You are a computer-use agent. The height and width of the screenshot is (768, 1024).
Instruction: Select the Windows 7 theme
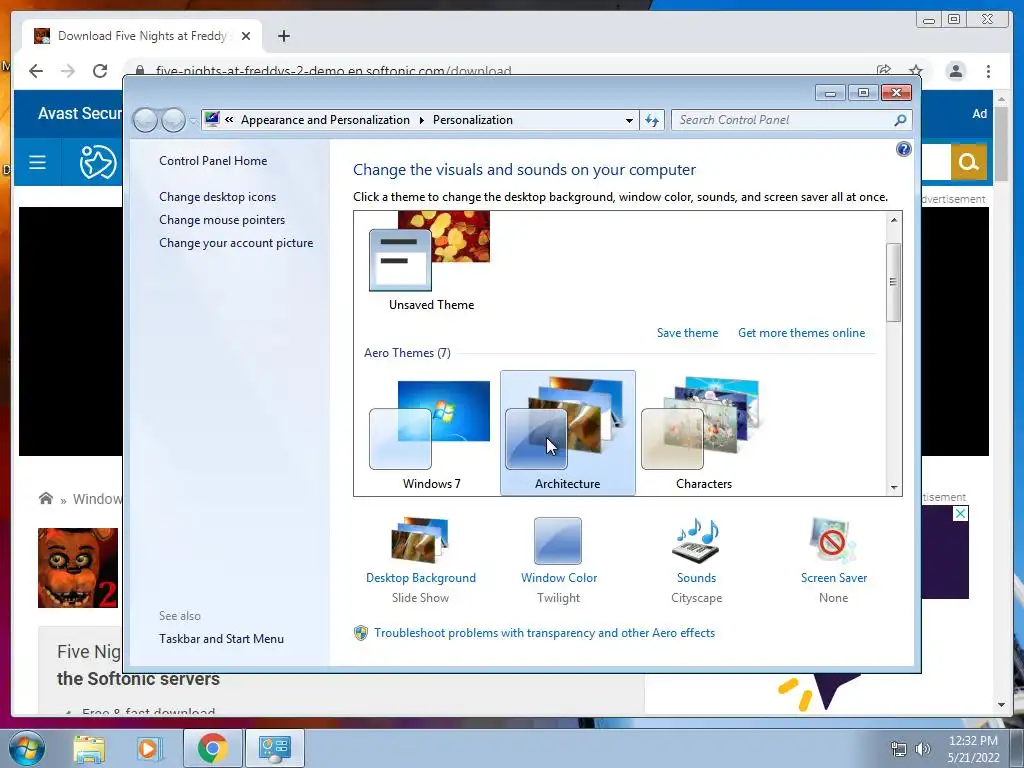click(431, 432)
